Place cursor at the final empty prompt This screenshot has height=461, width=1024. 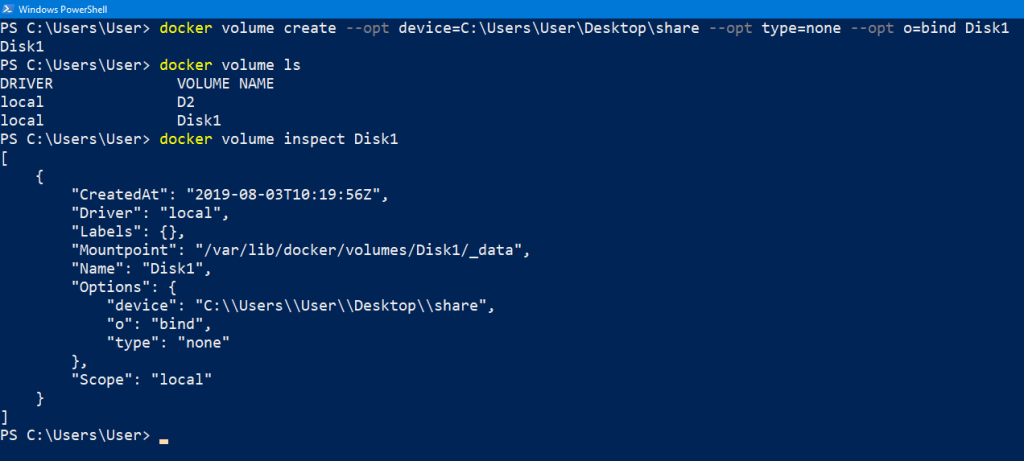(163, 436)
